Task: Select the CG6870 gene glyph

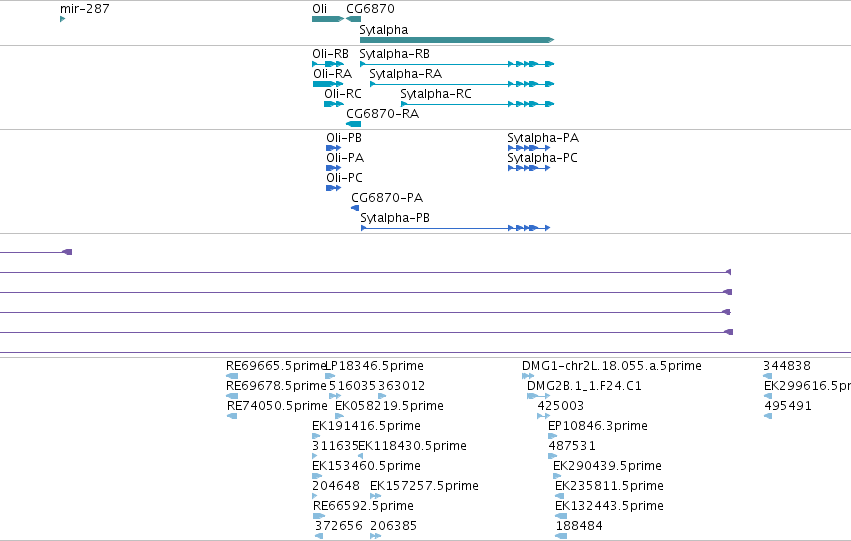Action: coord(353,19)
